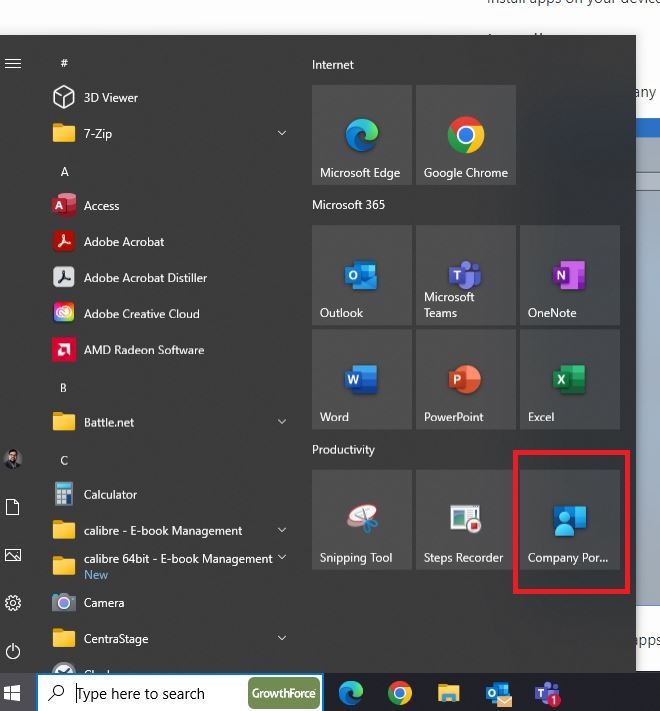Open the Snipping Tool tile
Viewport: 660px width, 711px height.
tap(362, 520)
